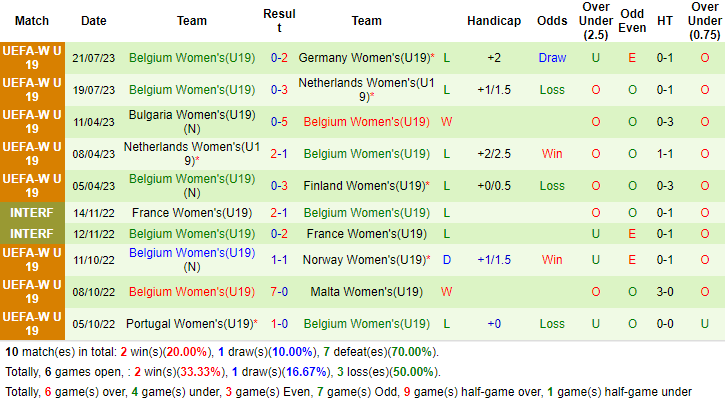725x401 pixels.
Task: Open Norway Women's(U19) team page
Action: click(364, 260)
